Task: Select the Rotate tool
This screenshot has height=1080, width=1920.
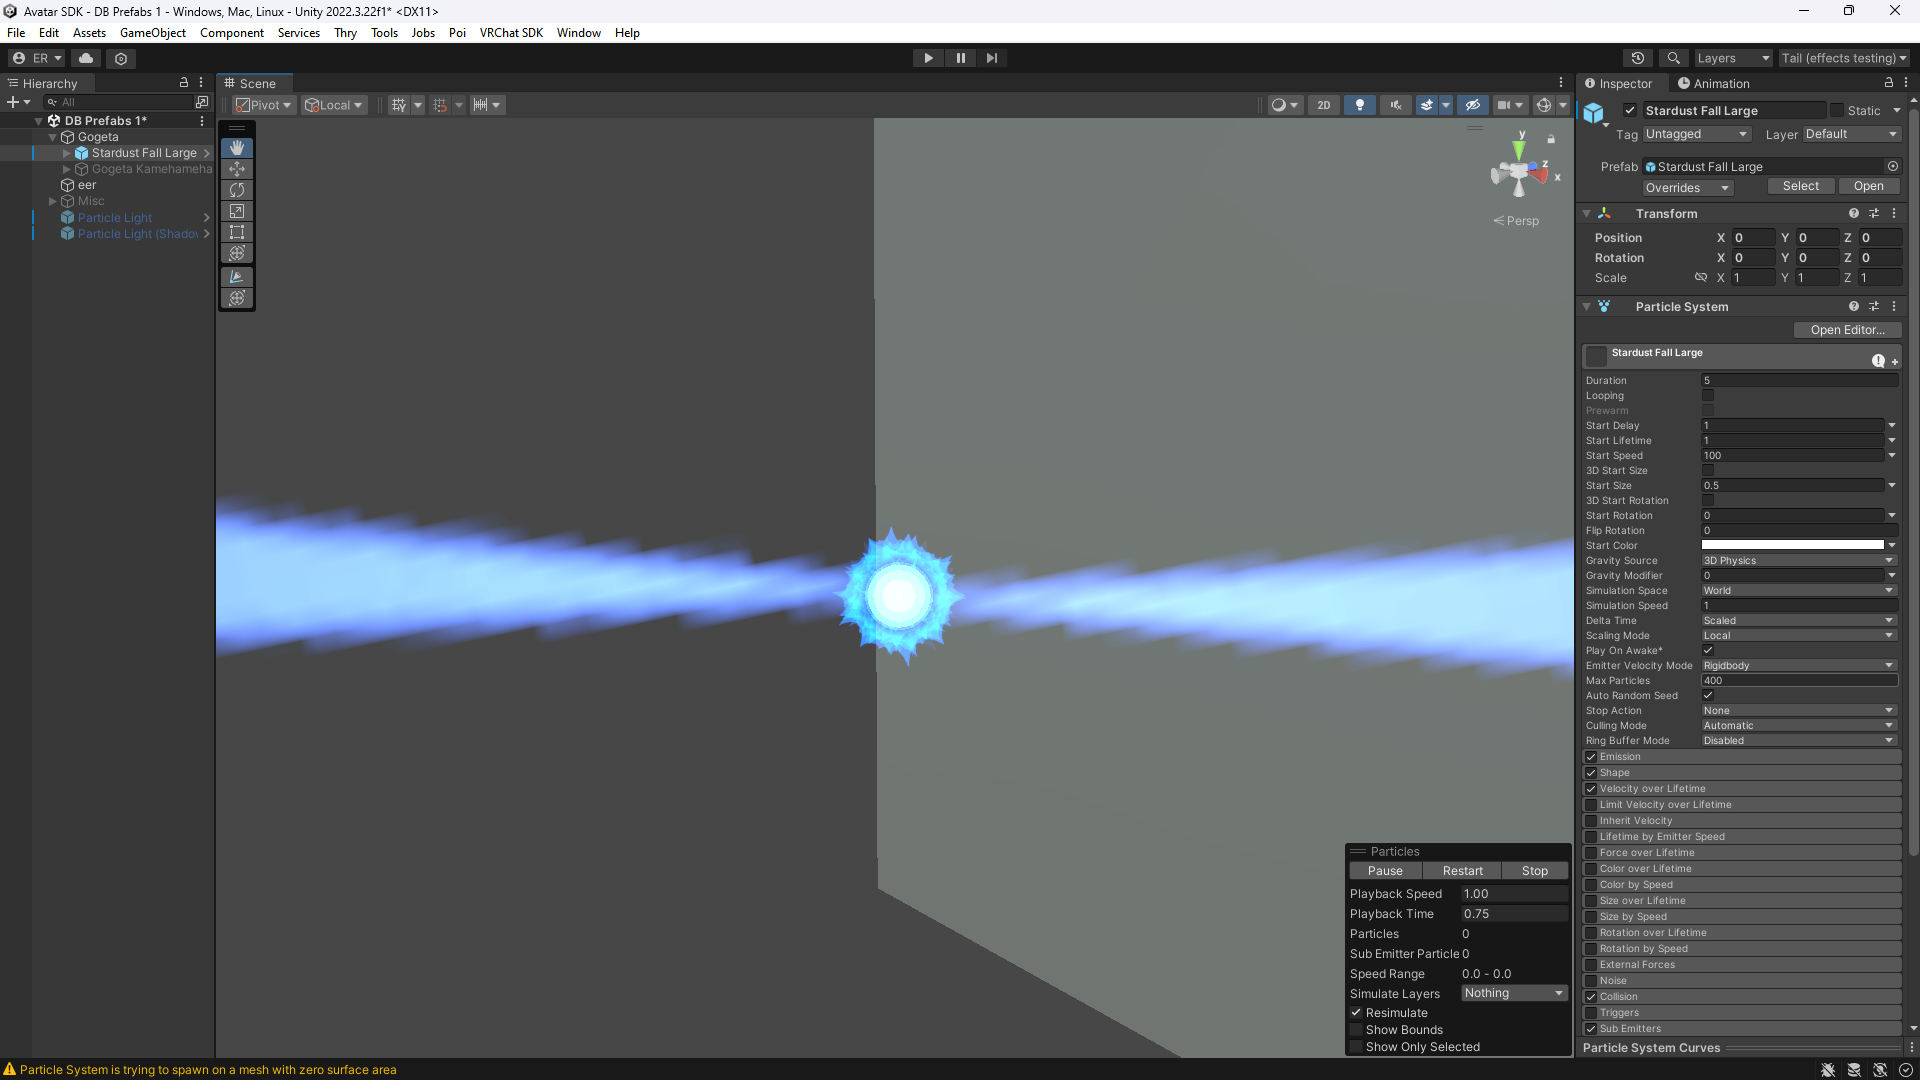Action: (x=237, y=190)
